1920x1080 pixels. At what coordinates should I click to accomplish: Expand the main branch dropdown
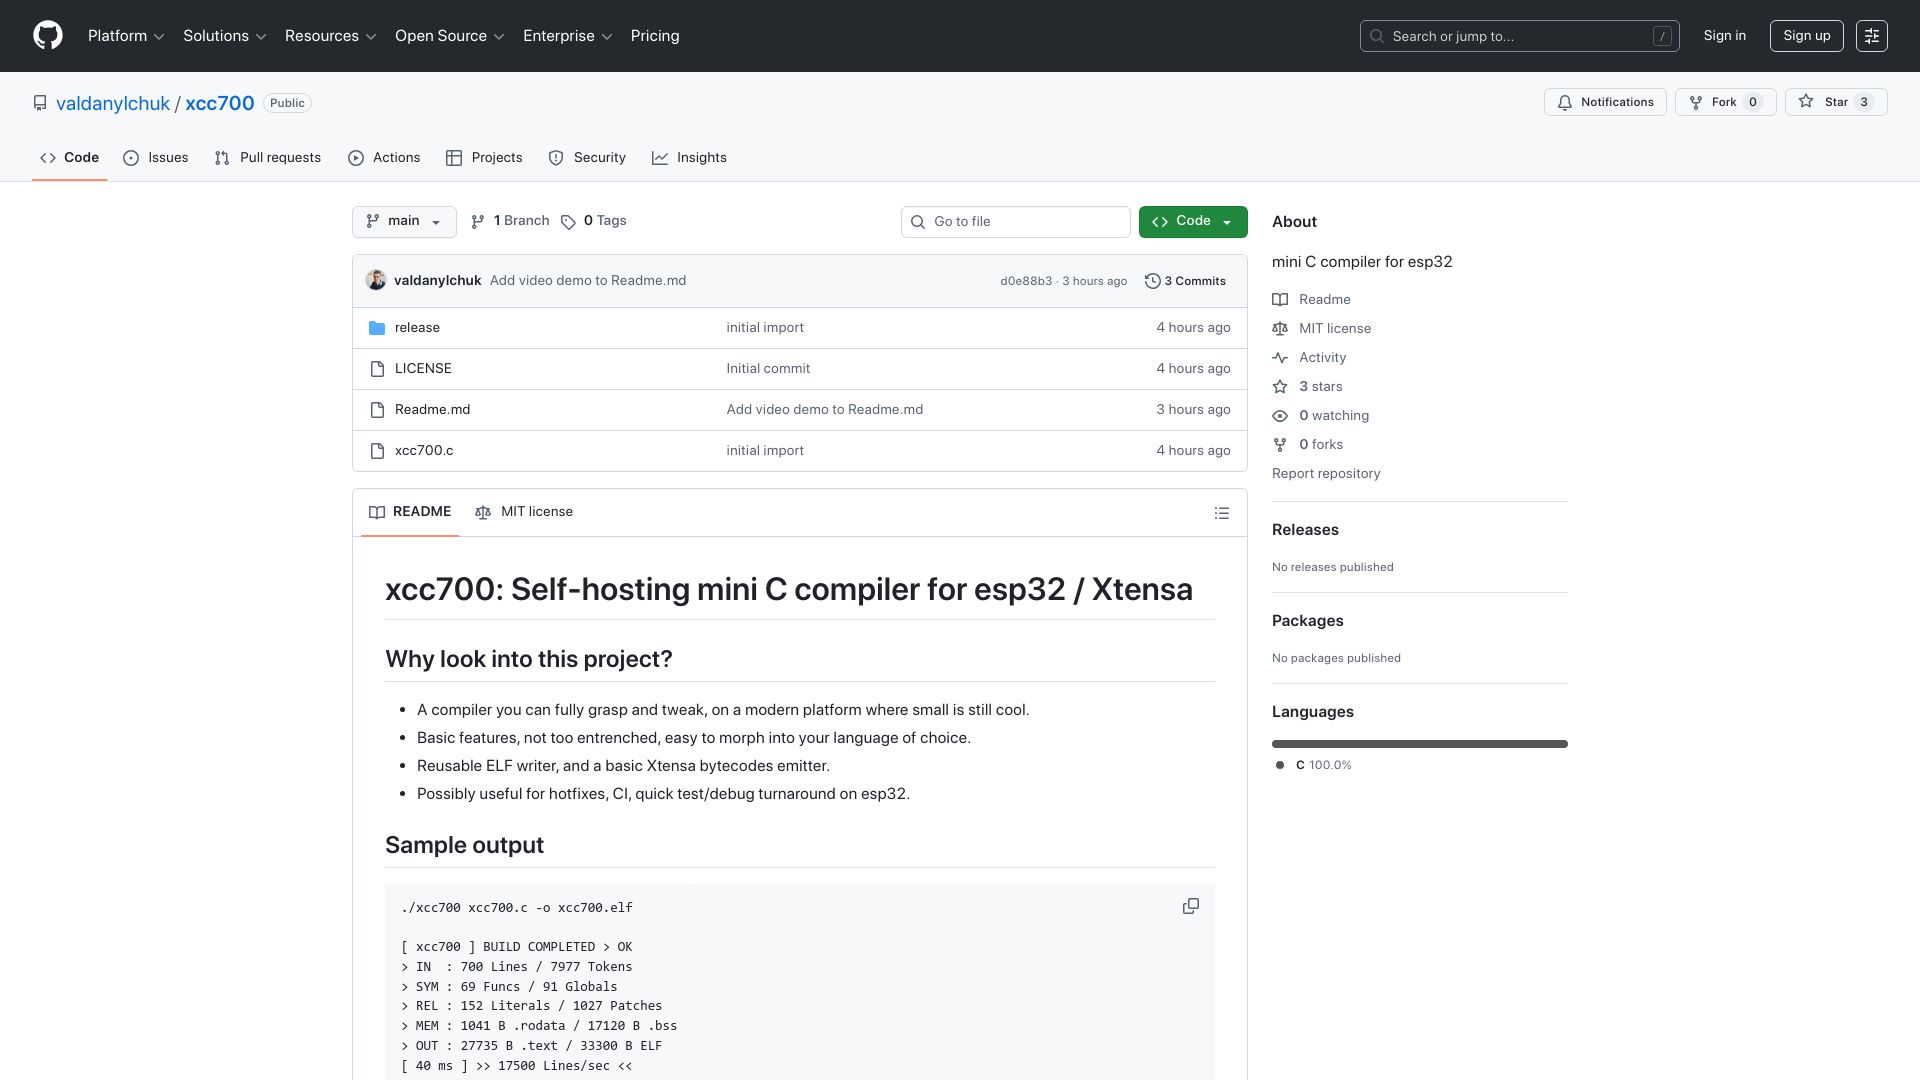pos(404,222)
